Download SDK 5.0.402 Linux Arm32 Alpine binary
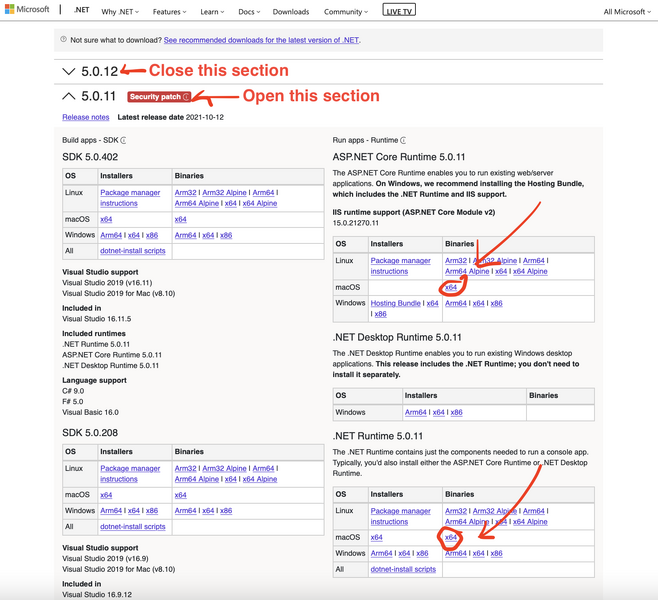The width and height of the screenshot is (658, 600). coord(225,193)
